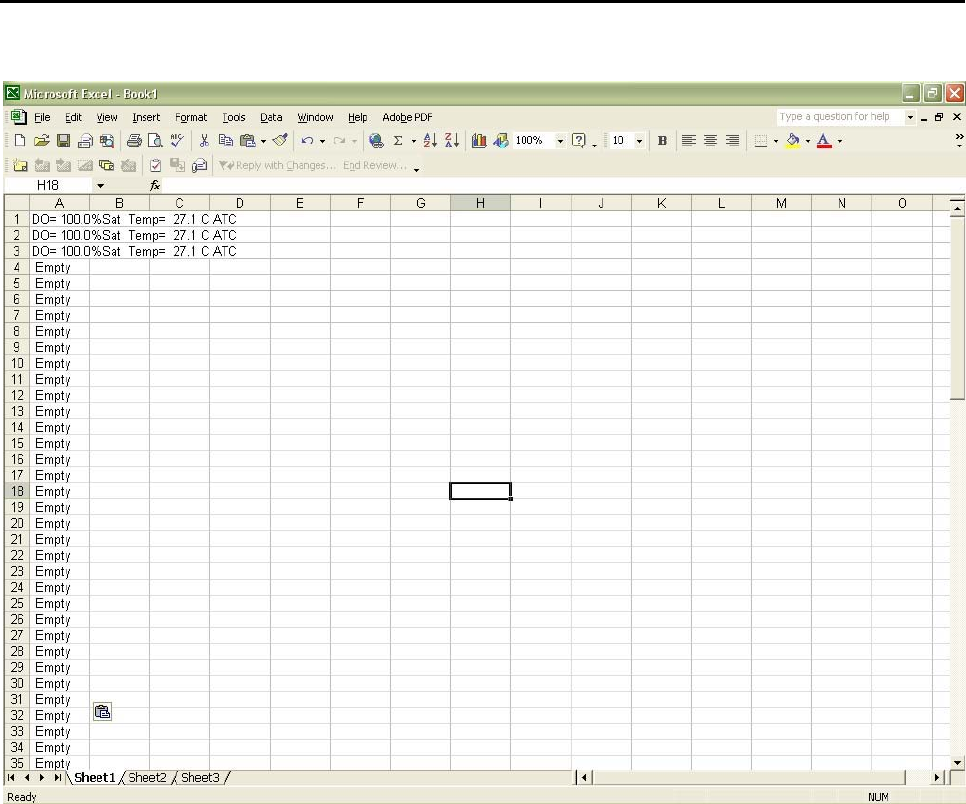Screen dimensions: 966x804
Task: Click the yellow Fill Color bucket
Action: coord(793,141)
